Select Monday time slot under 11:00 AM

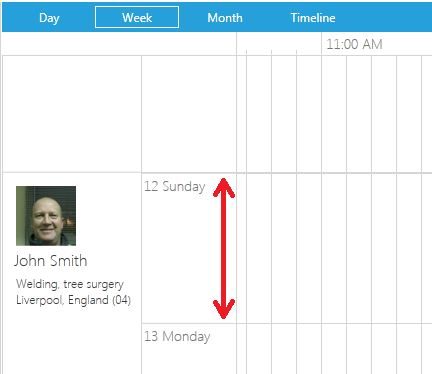pos(334,349)
